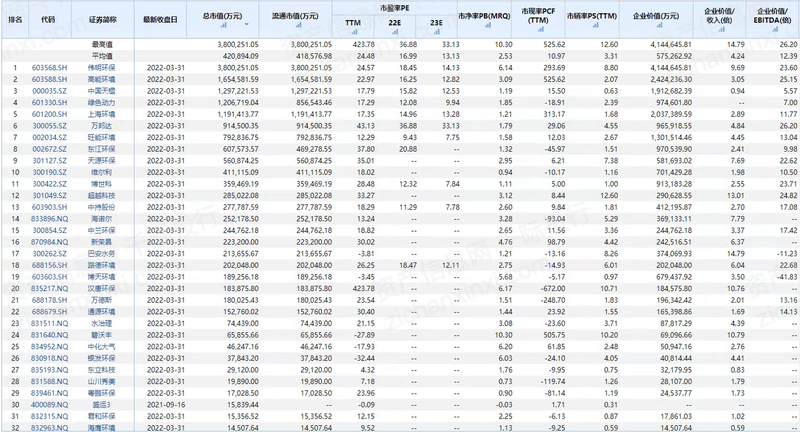Image resolution: width=800 pixels, height=432 pixels.
Task: Open stock code 300055.SZ
Action: coord(49,125)
